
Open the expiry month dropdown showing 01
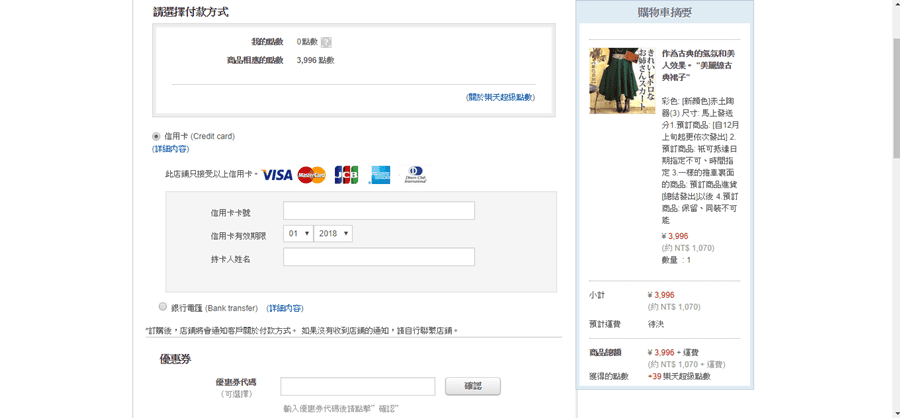pyautogui.click(x=298, y=234)
